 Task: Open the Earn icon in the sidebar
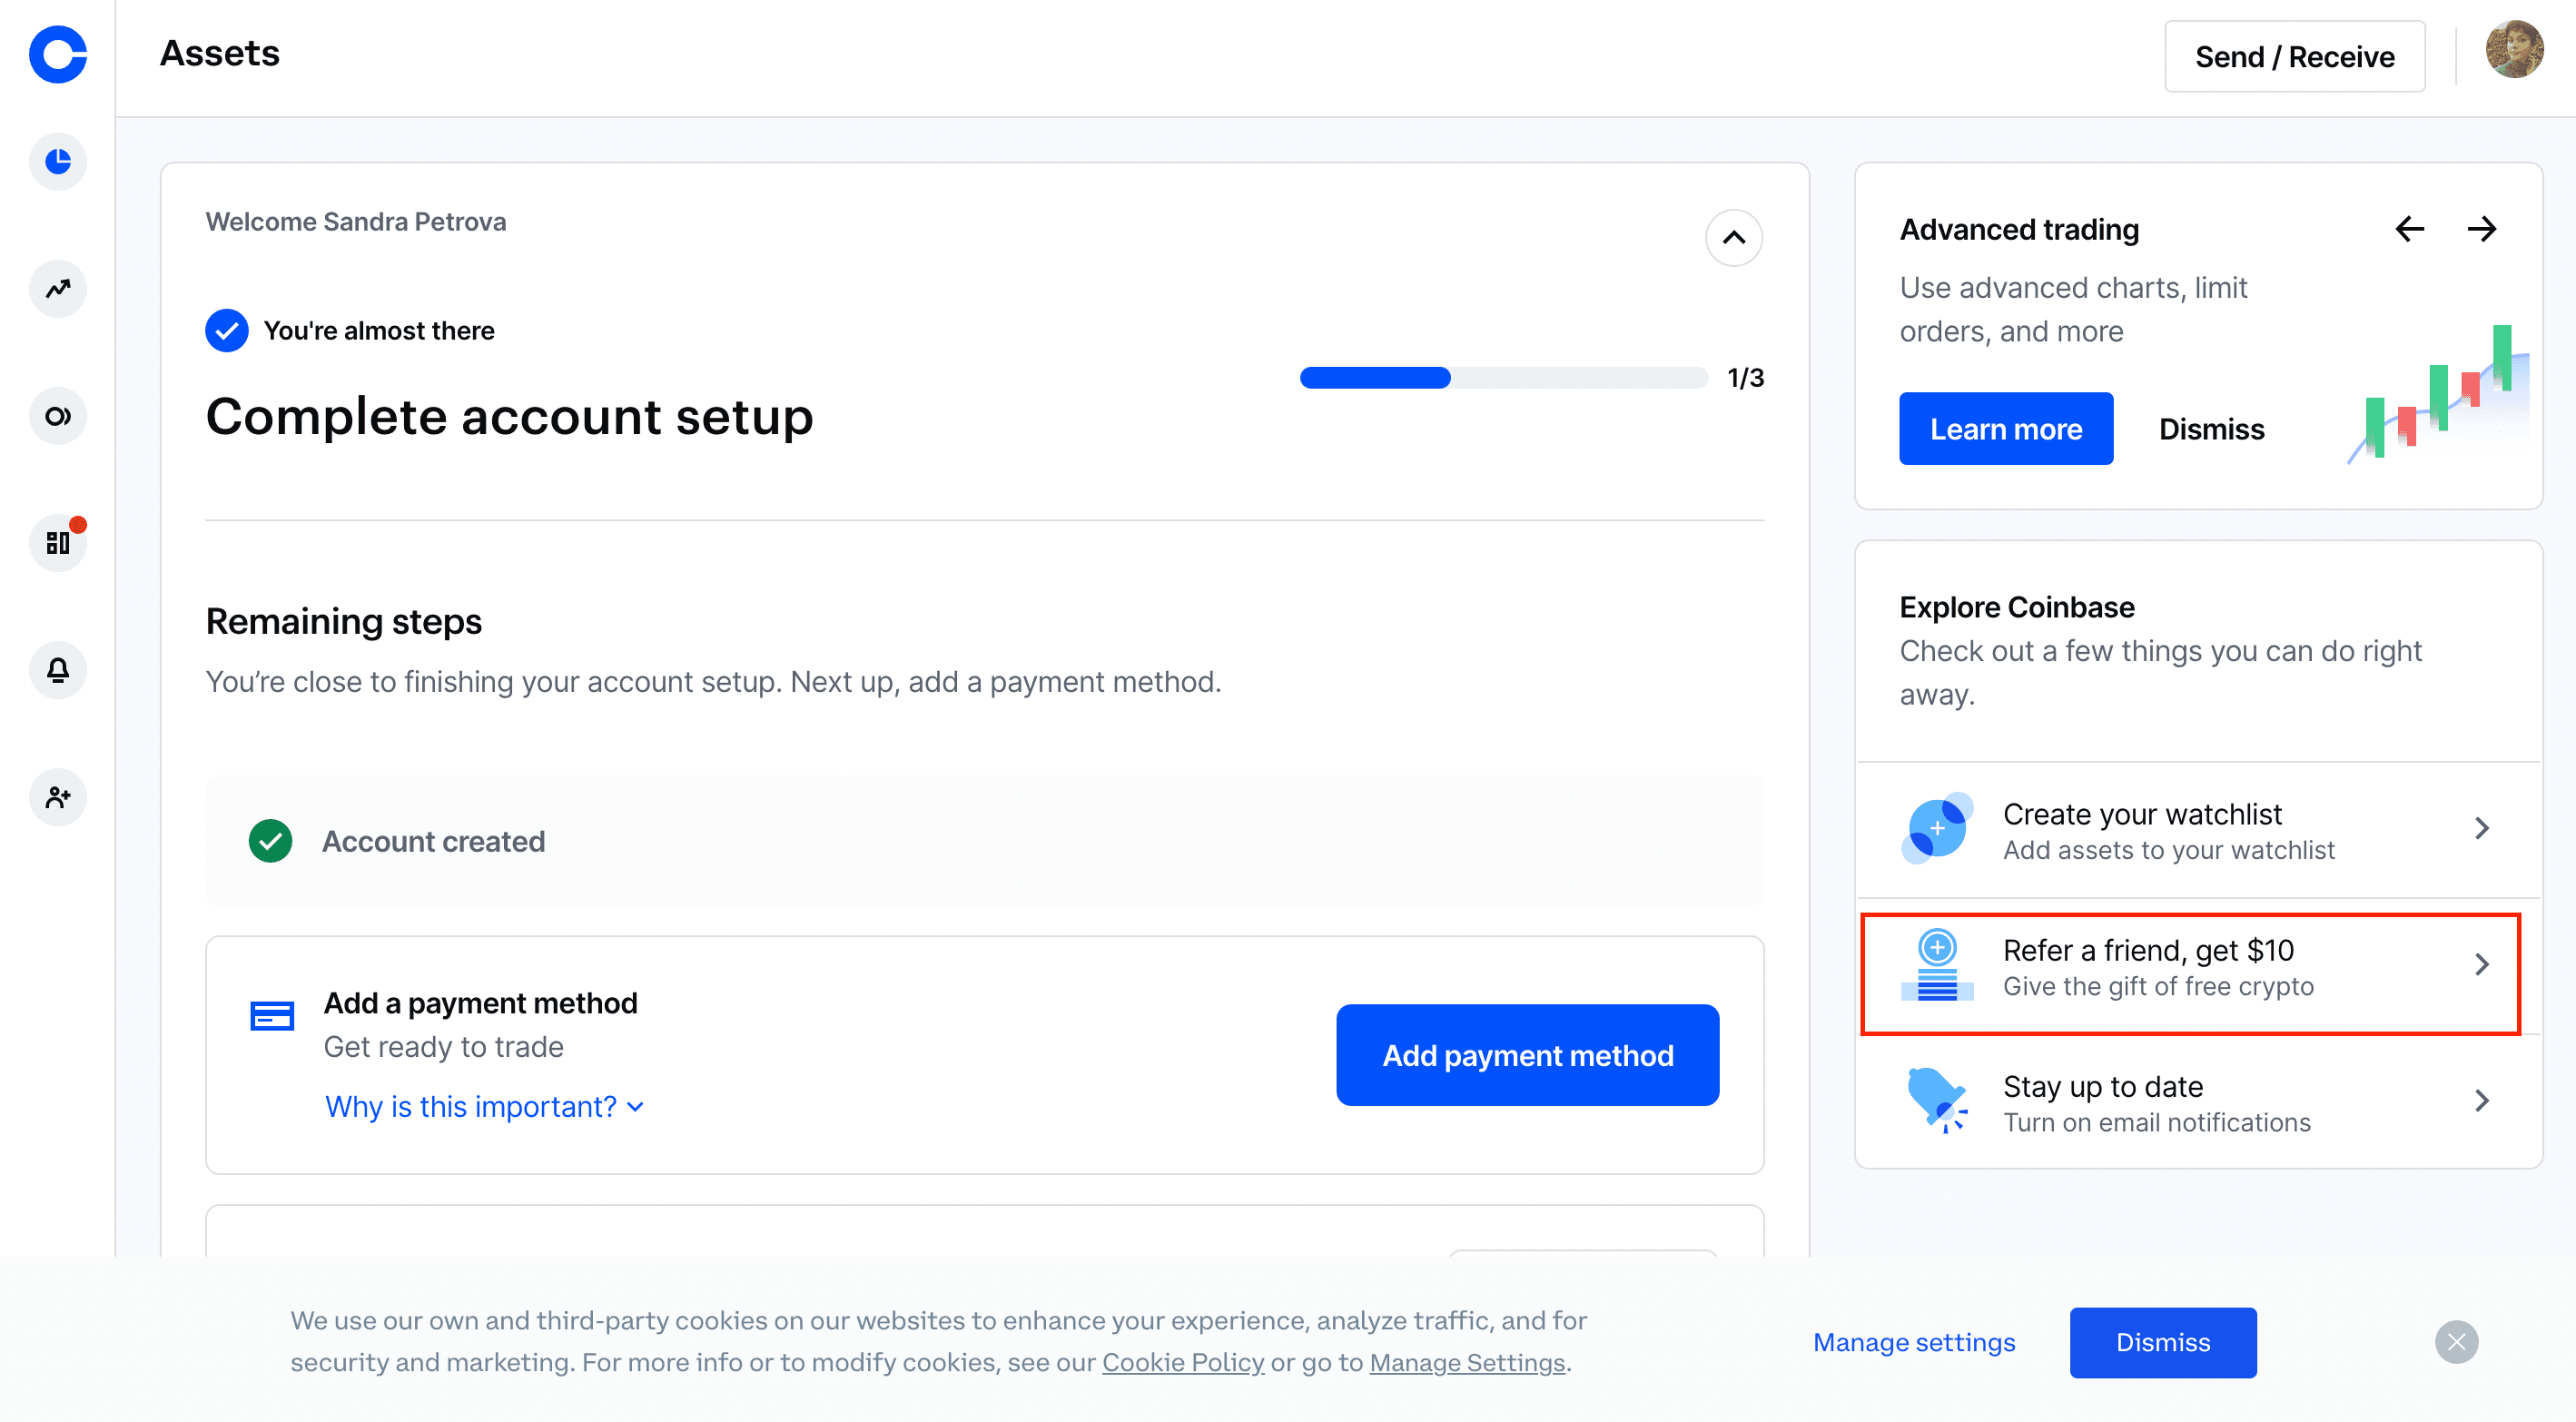pyautogui.click(x=57, y=416)
